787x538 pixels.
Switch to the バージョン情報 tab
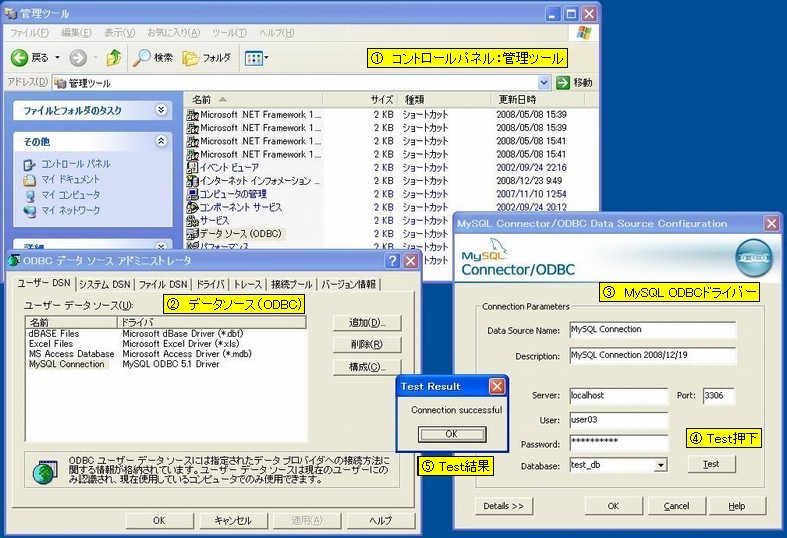[x=348, y=285]
